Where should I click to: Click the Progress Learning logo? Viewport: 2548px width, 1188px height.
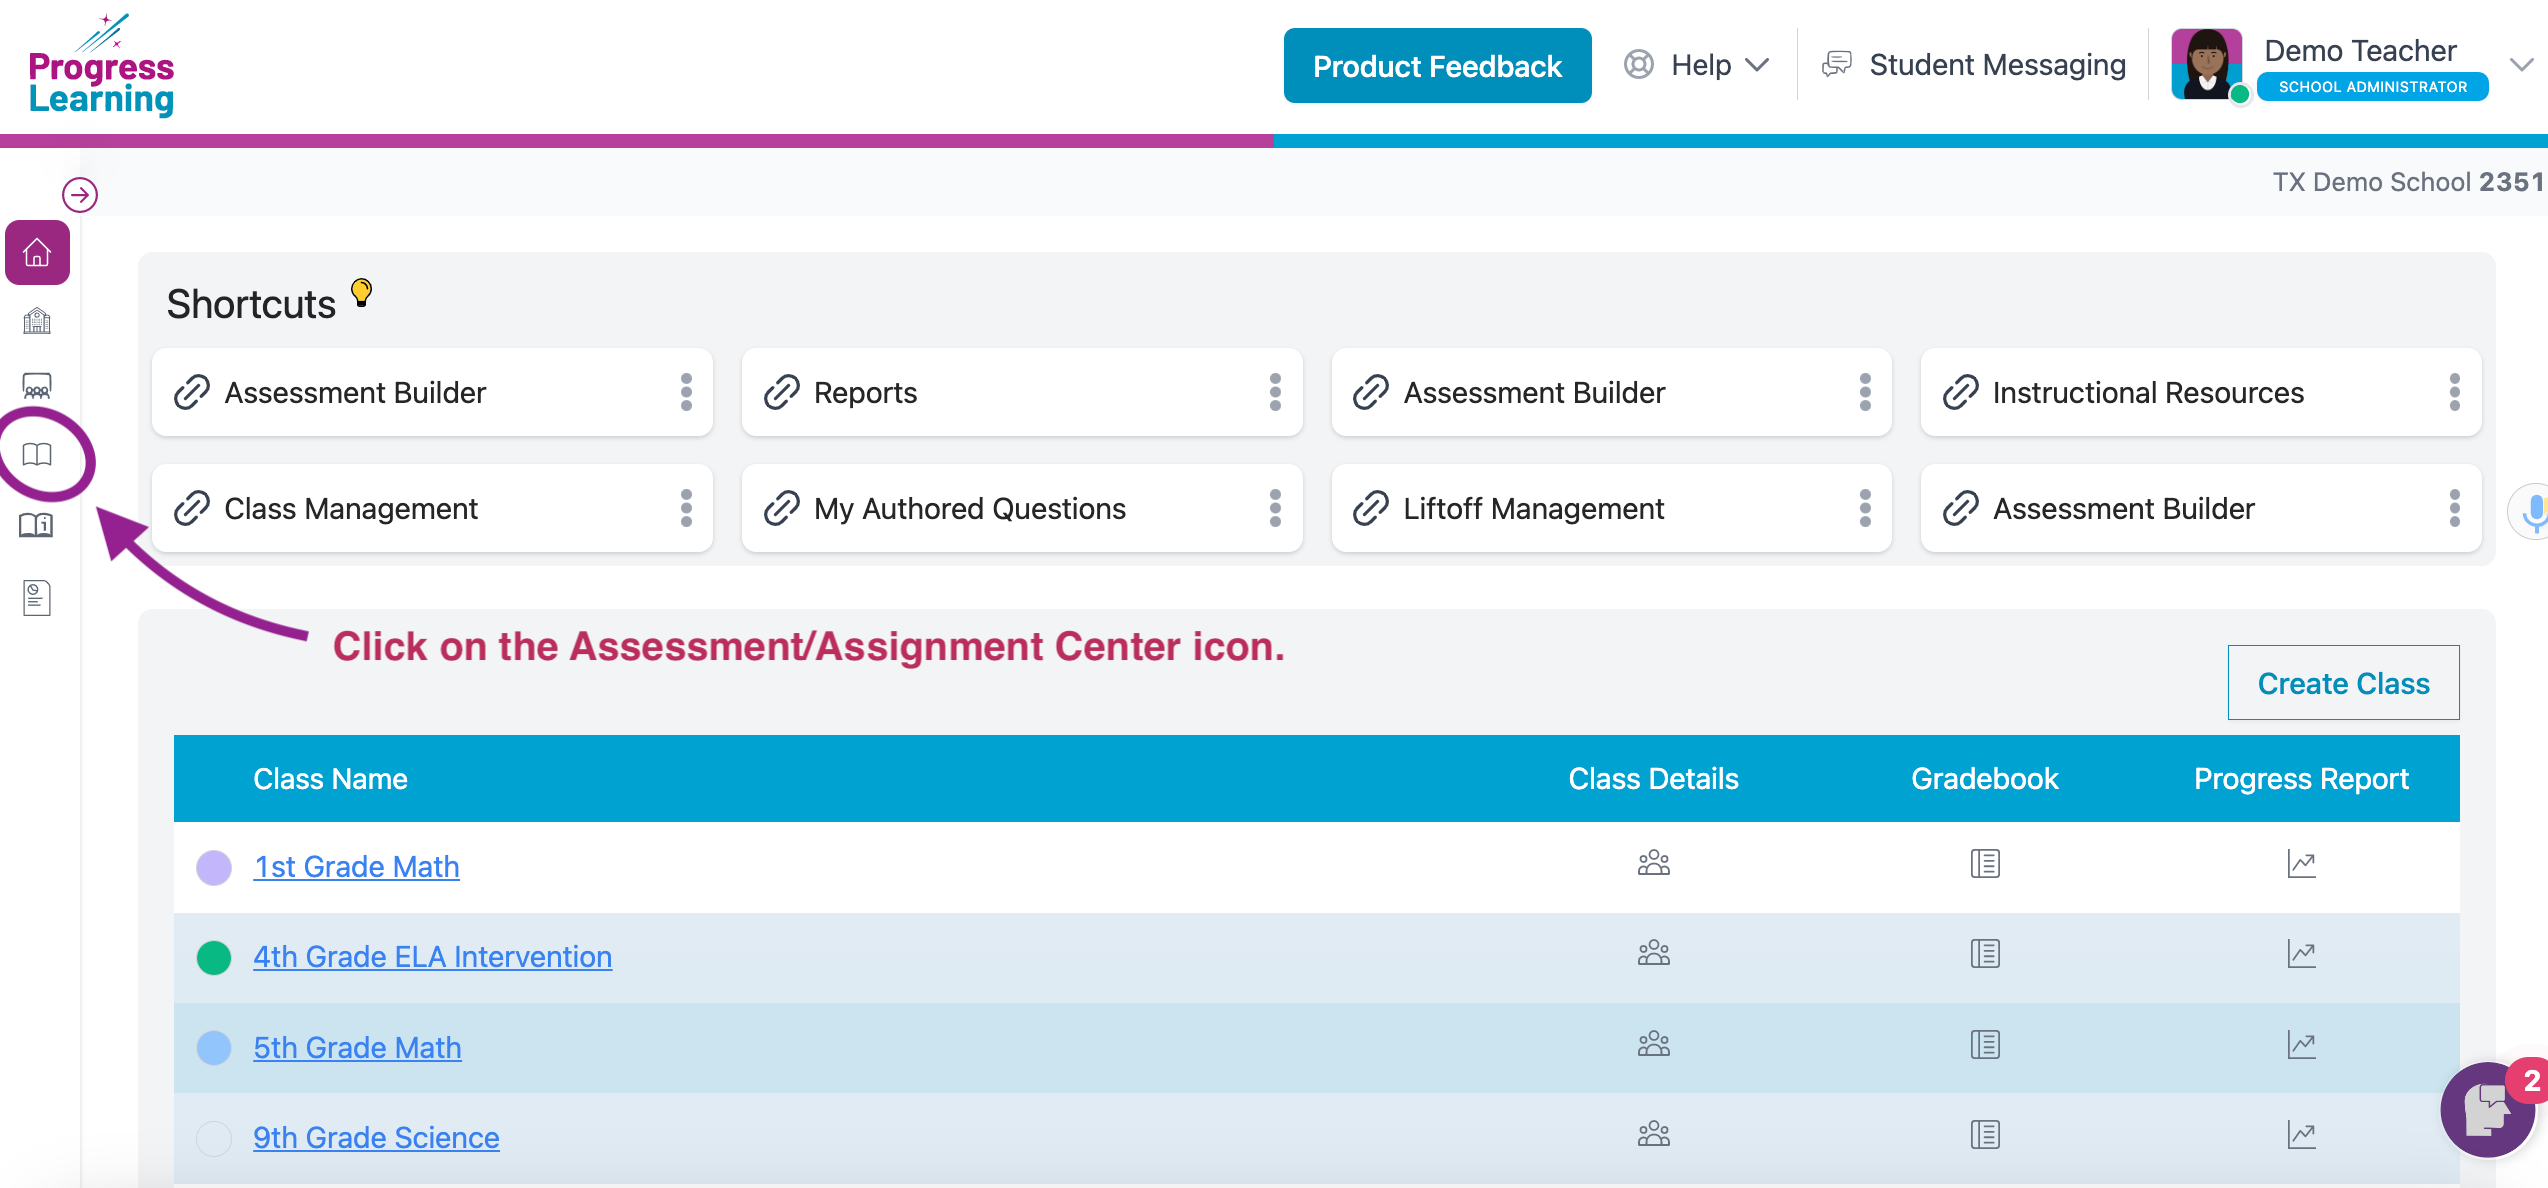pos(101,65)
